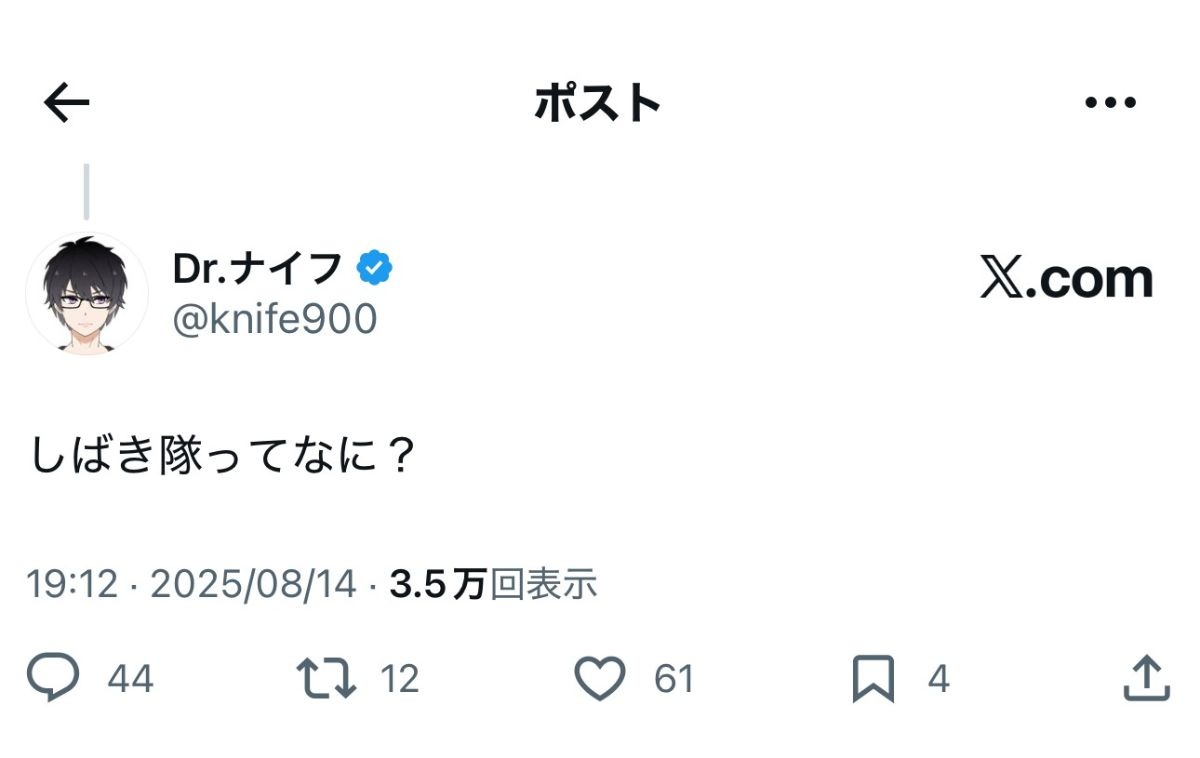Click the ポスト header title
1200x758 pixels.
pos(598,103)
